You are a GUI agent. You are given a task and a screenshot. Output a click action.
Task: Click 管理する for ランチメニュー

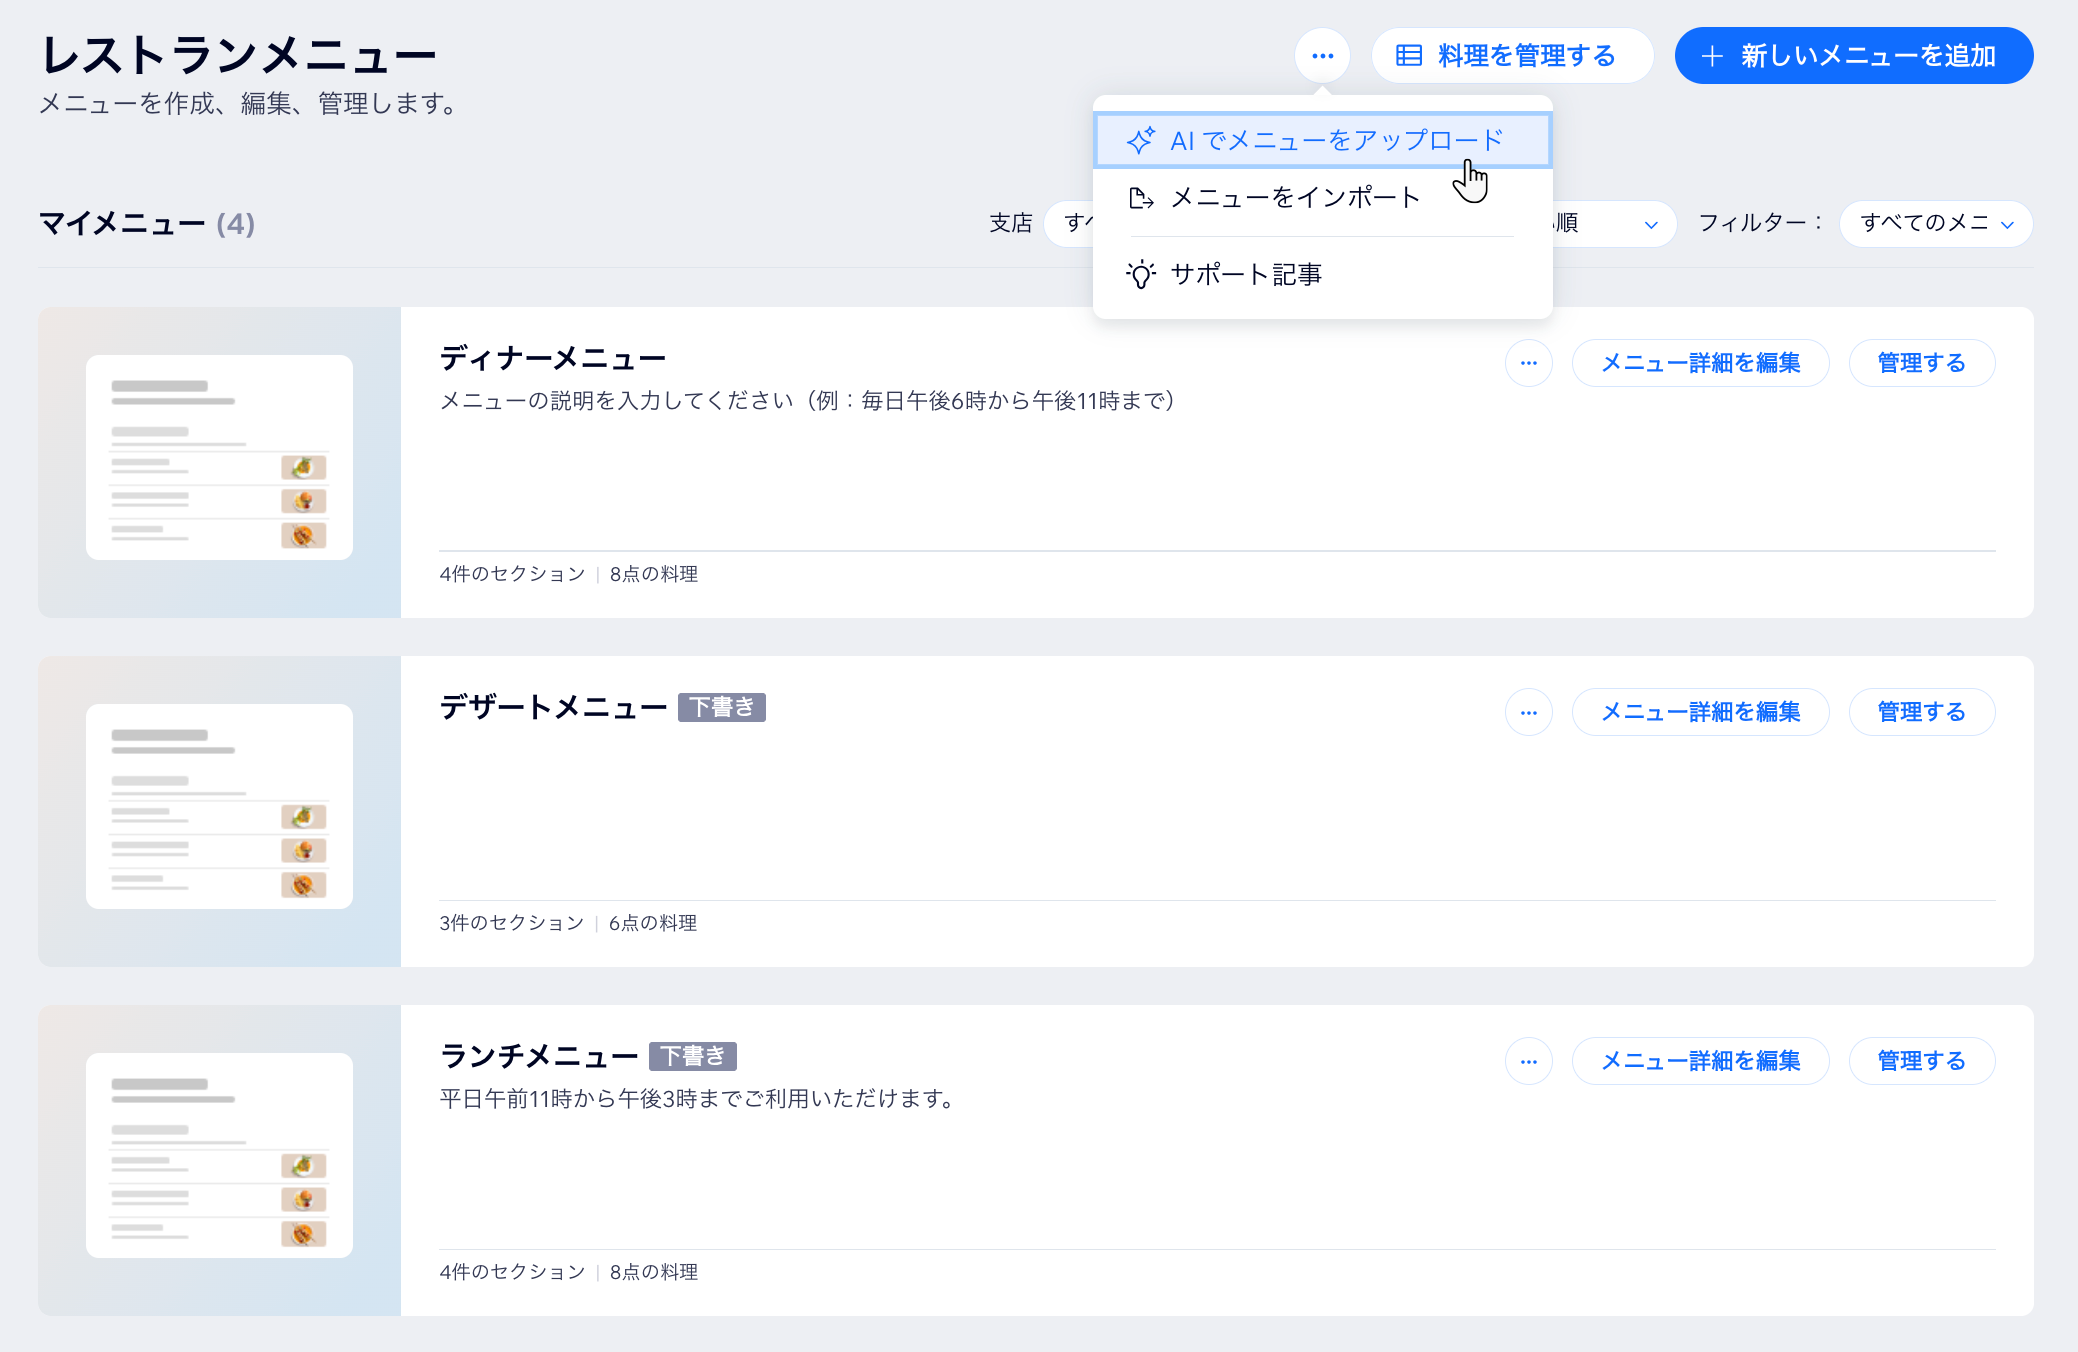coord(1921,1061)
